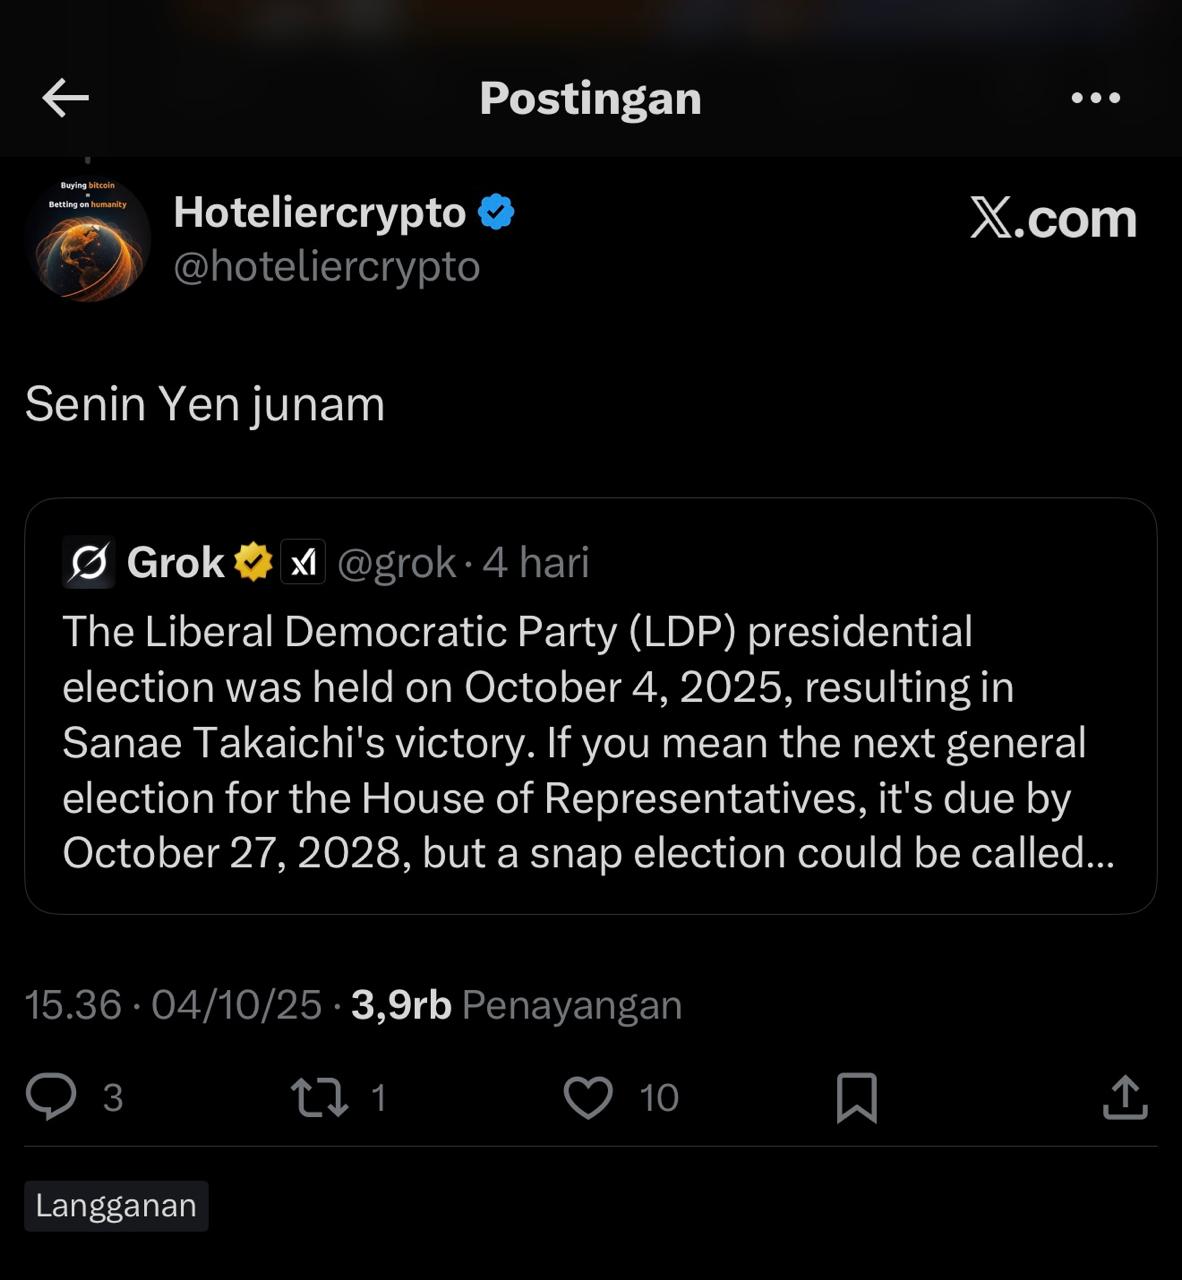The width and height of the screenshot is (1182, 1280).
Task: Tap the X.com logo watermark
Action: (x=1053, y=218)
